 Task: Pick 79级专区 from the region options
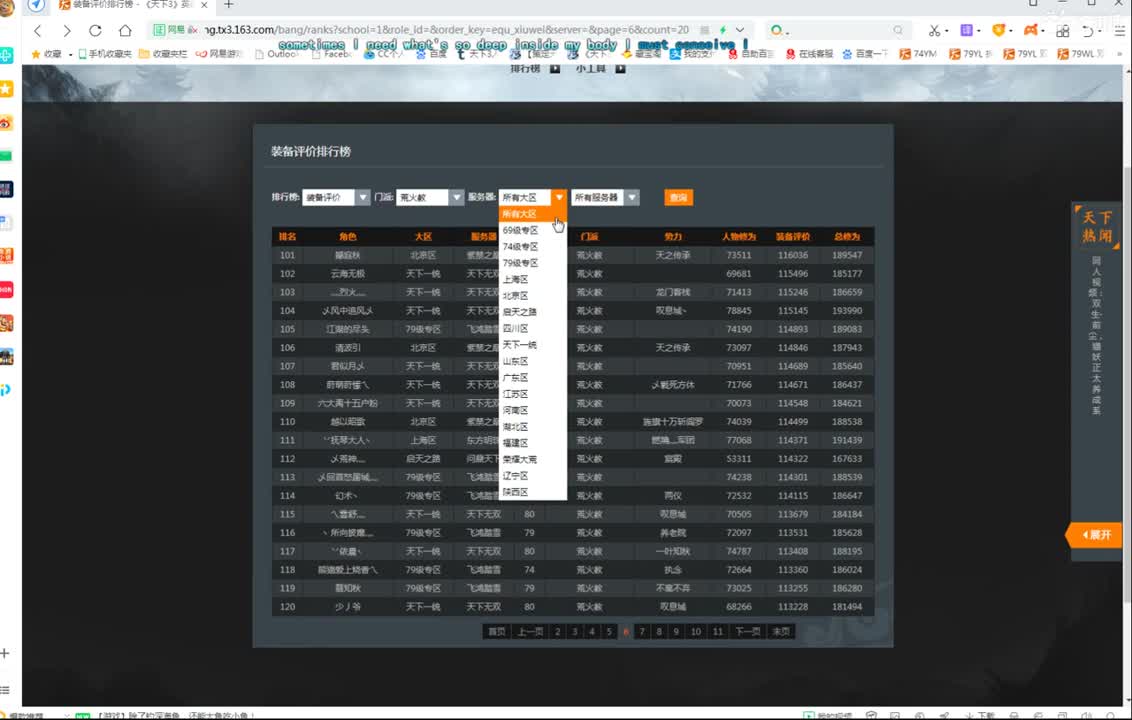(x=520, y=263)
